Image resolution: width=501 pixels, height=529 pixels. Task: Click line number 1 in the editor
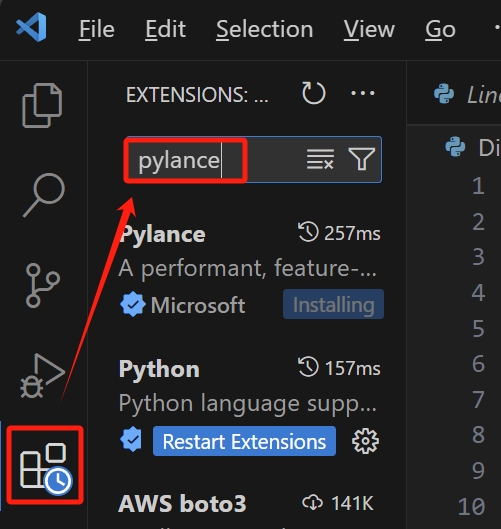click(x=478, y=186)
